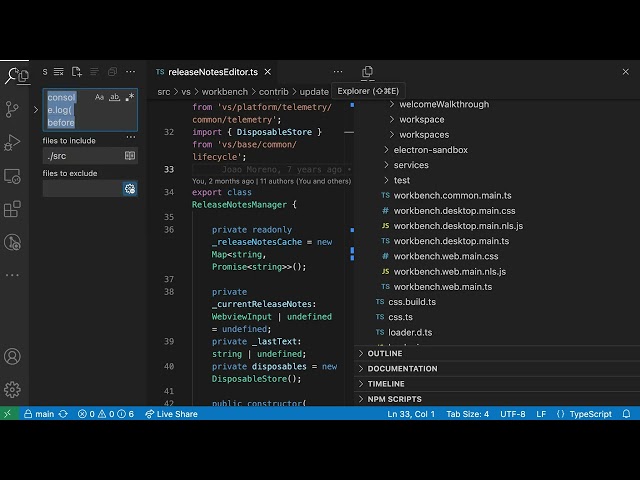Toggle use exclude settings and ignore files
This screenshot has height=480, width=640.
tap(130, 189)
